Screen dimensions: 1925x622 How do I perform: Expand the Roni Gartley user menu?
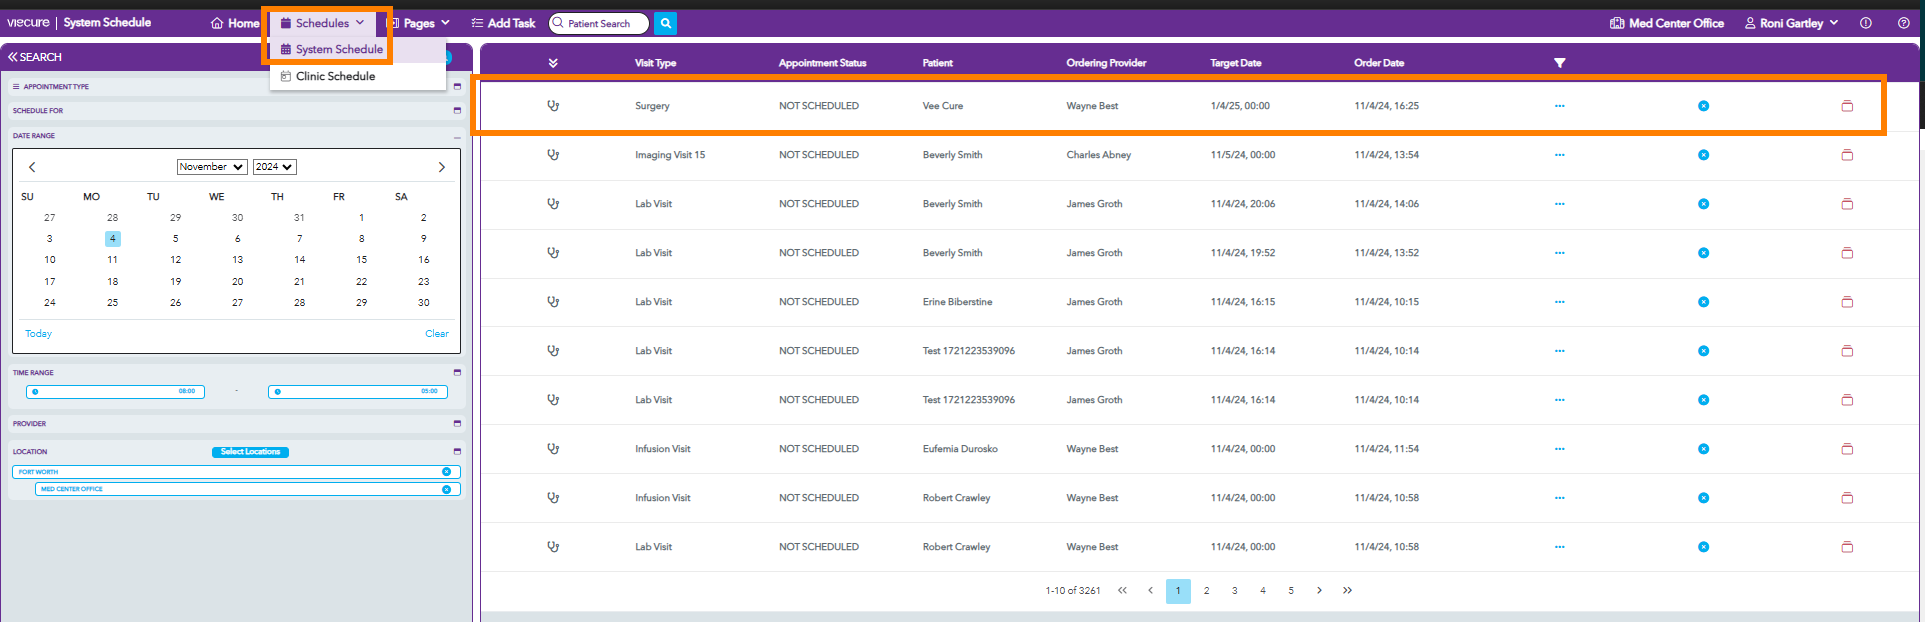click(x=1791, y=23)
